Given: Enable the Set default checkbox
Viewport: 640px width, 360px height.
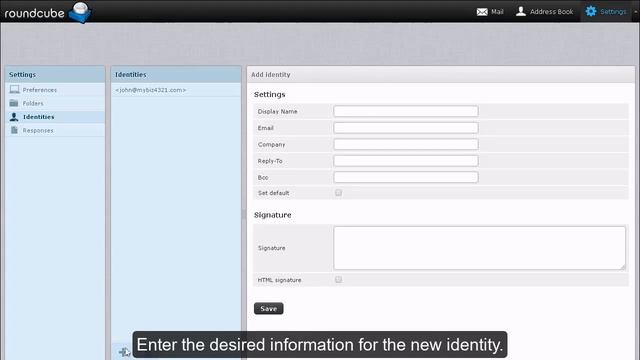Looking at the screenshot, I should (x=338, y=193).
